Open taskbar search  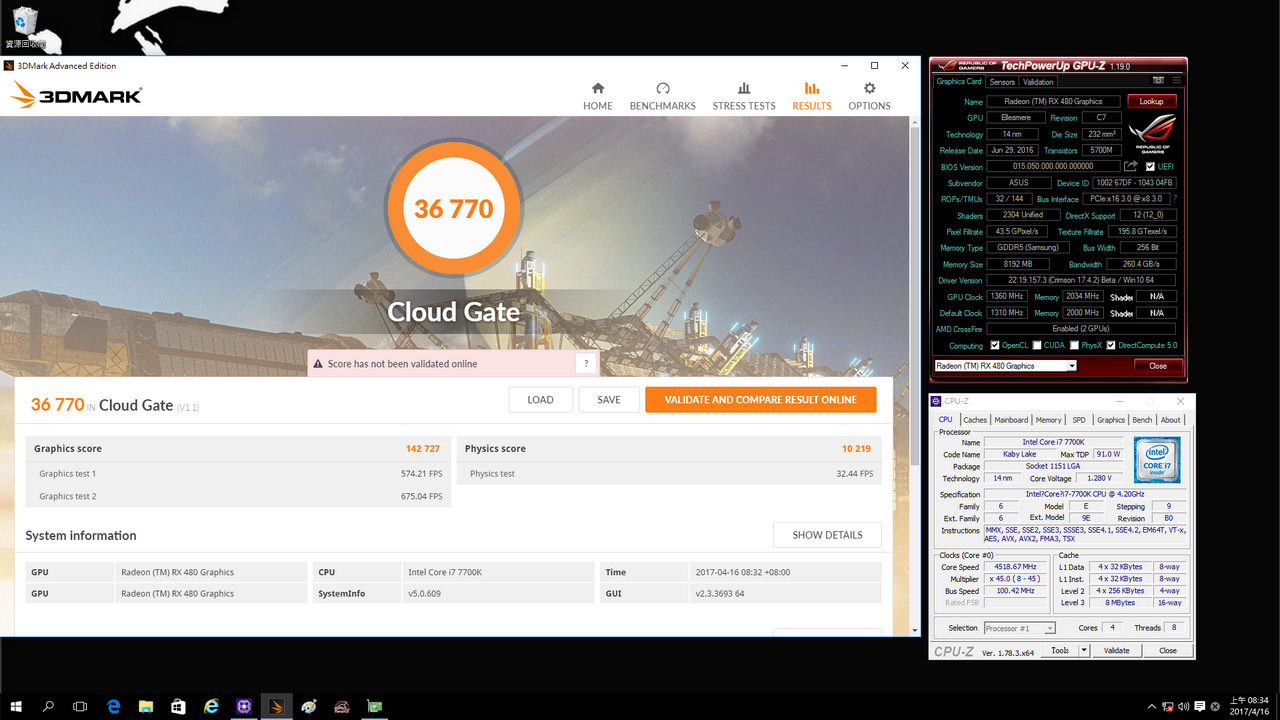click(x=48, y=706)
